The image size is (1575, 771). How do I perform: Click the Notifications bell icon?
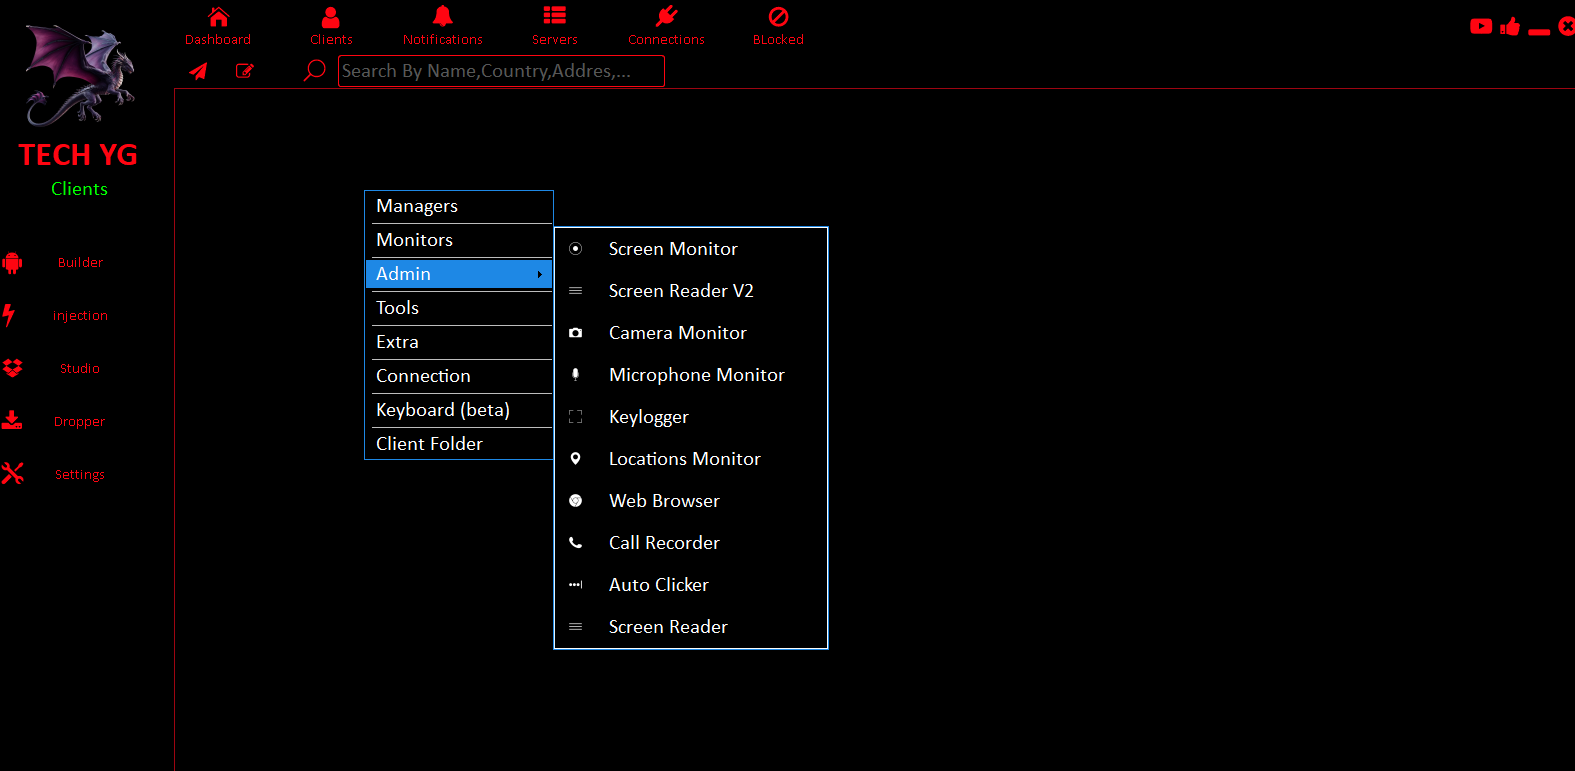(x=442, y=17)
